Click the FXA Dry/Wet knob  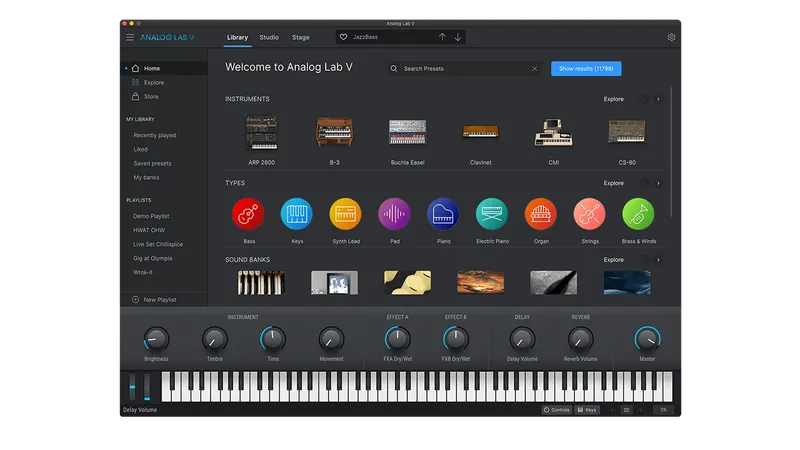coord(397,339)
